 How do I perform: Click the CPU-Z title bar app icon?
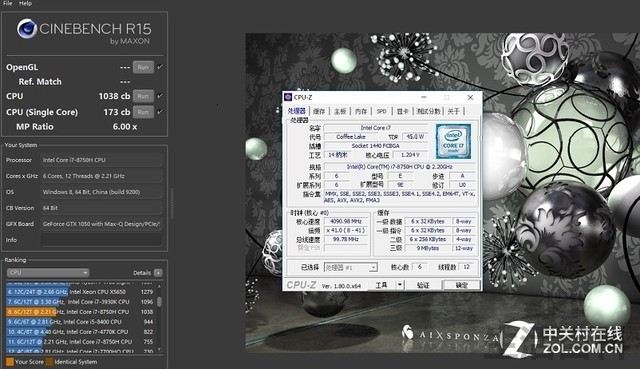tap(288, 97)
